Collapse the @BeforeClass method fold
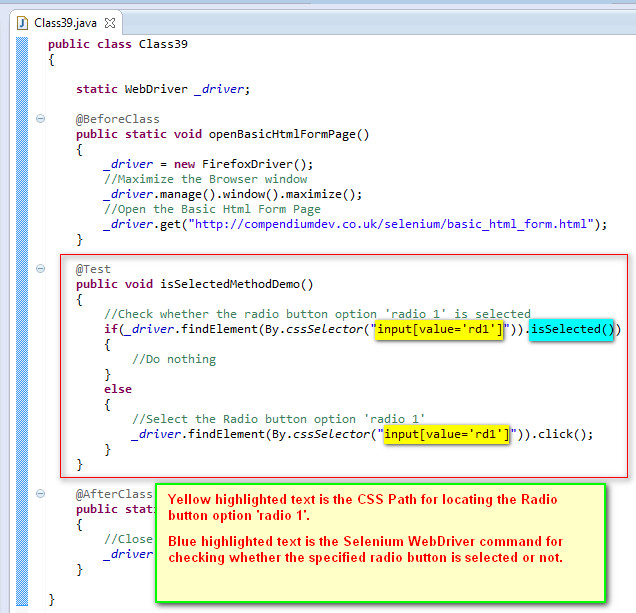The height and width of the screenshot is (613, 636). [x=40, y=118]
